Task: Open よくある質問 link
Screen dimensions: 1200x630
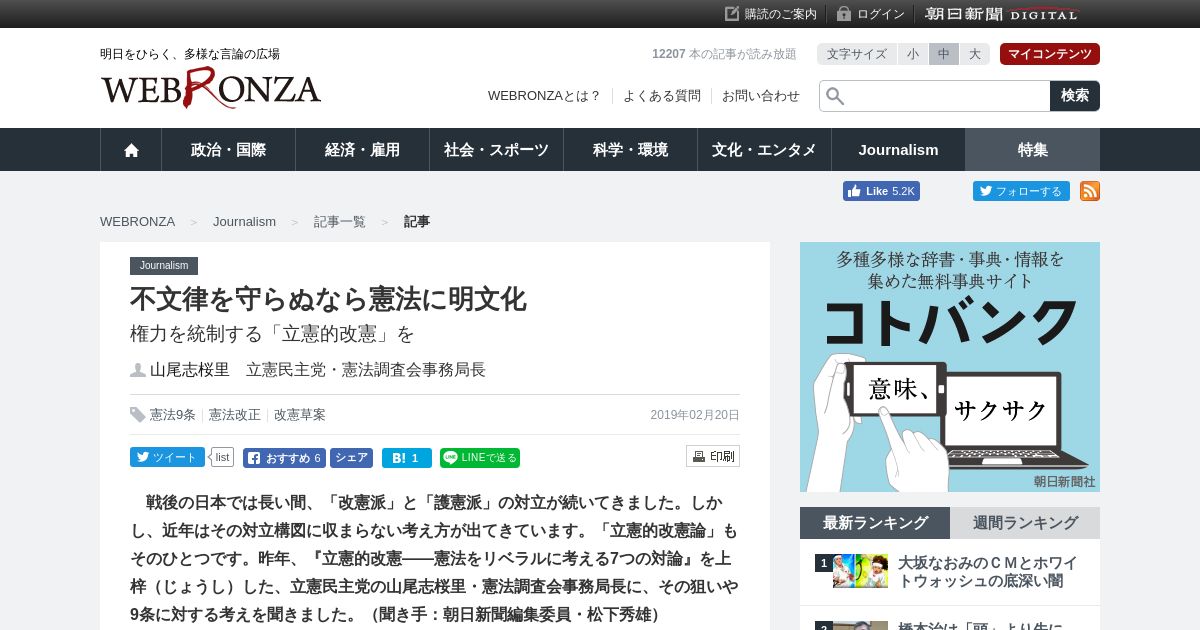Action: coord(662,96)
